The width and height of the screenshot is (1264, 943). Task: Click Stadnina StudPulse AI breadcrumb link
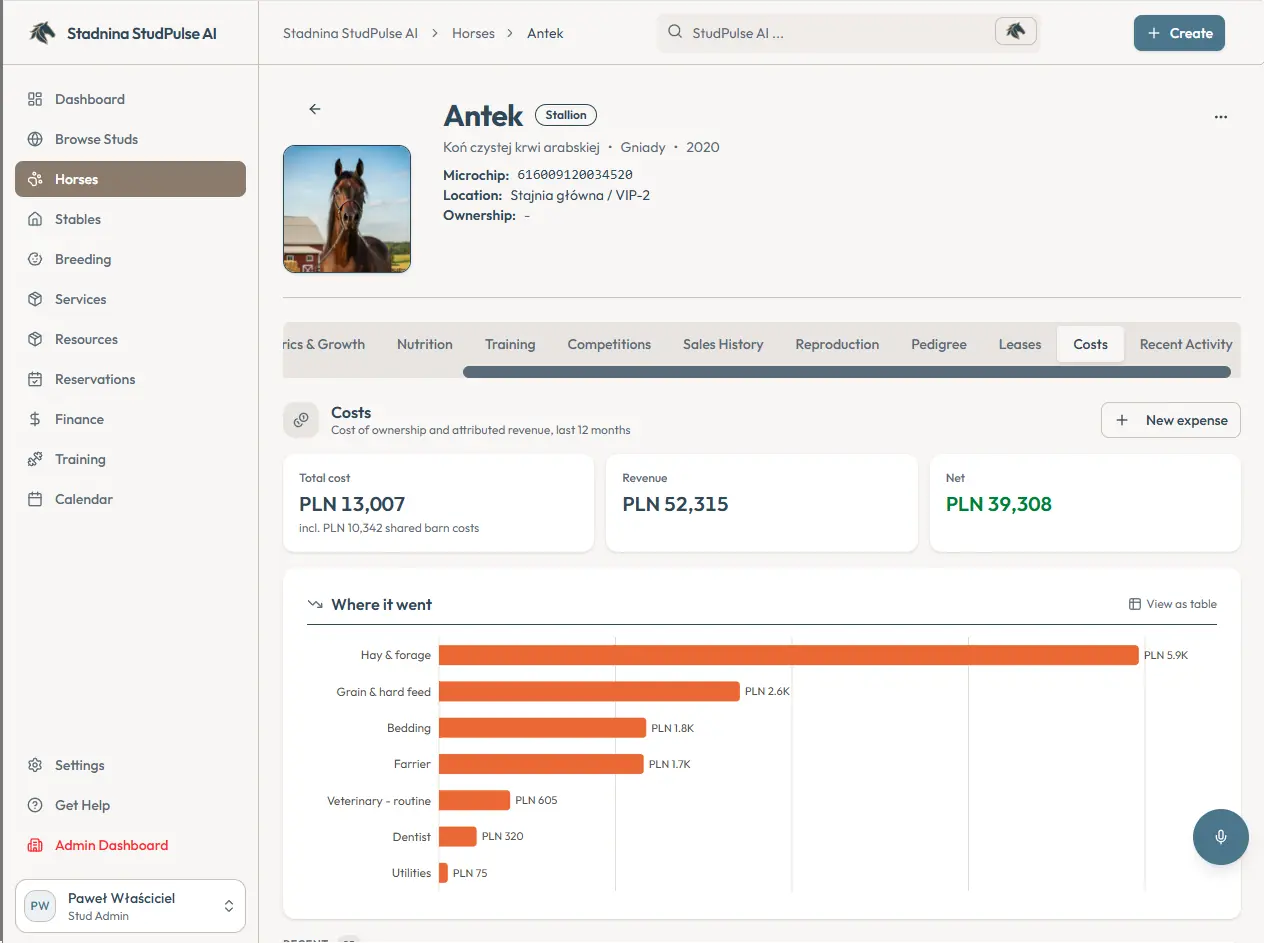350,33
